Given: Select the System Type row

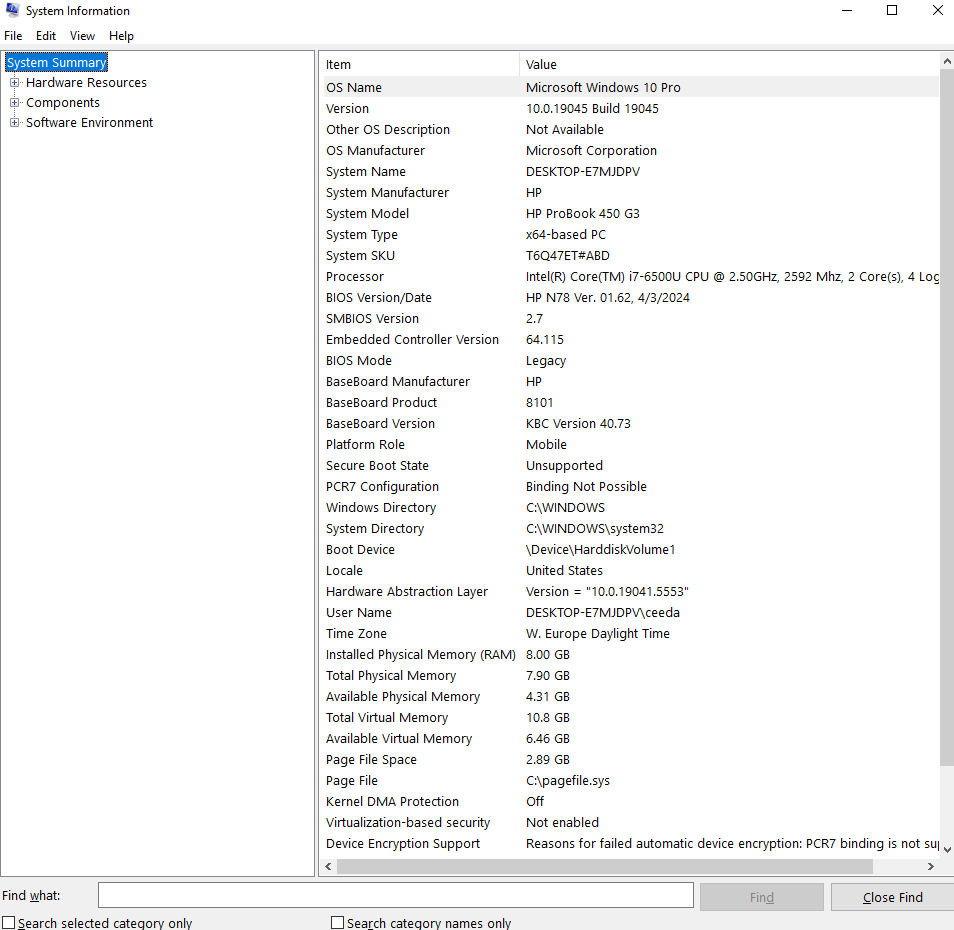Looking at the screenshot, I should (629, 234).
